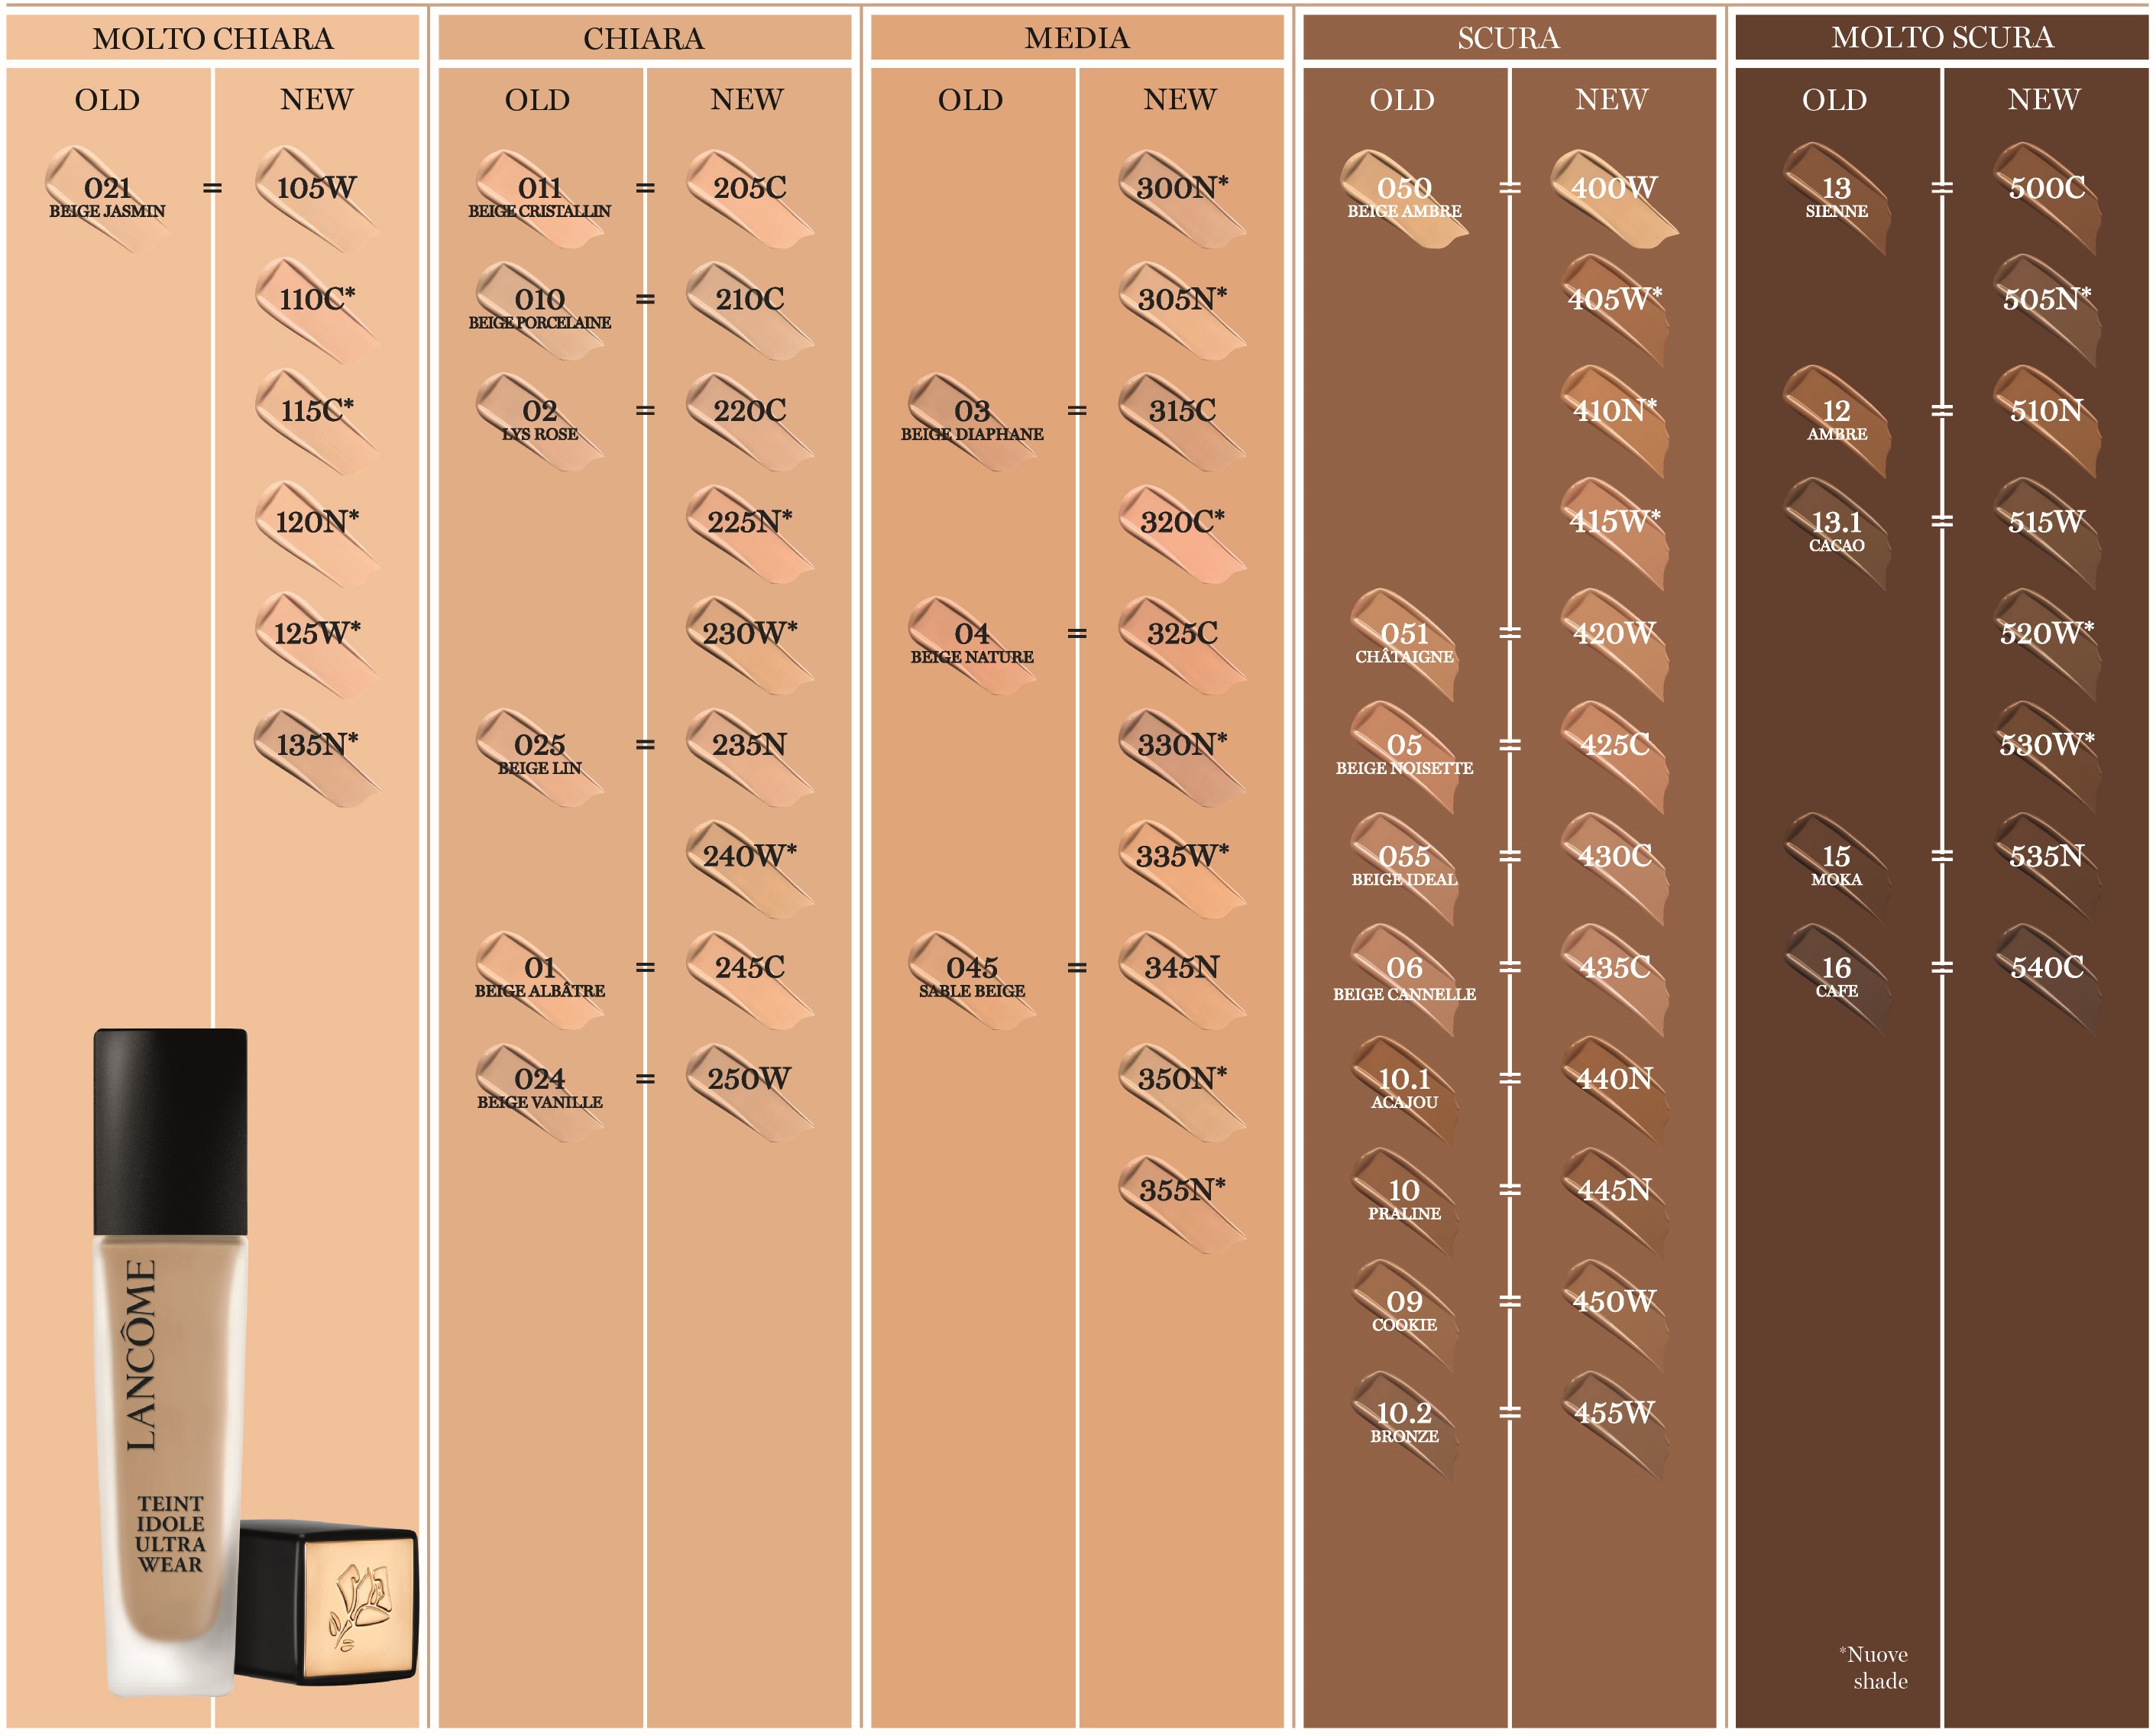Click the SCURA category header
Screen dimensions: 2156x1736
click(1509, 38)
